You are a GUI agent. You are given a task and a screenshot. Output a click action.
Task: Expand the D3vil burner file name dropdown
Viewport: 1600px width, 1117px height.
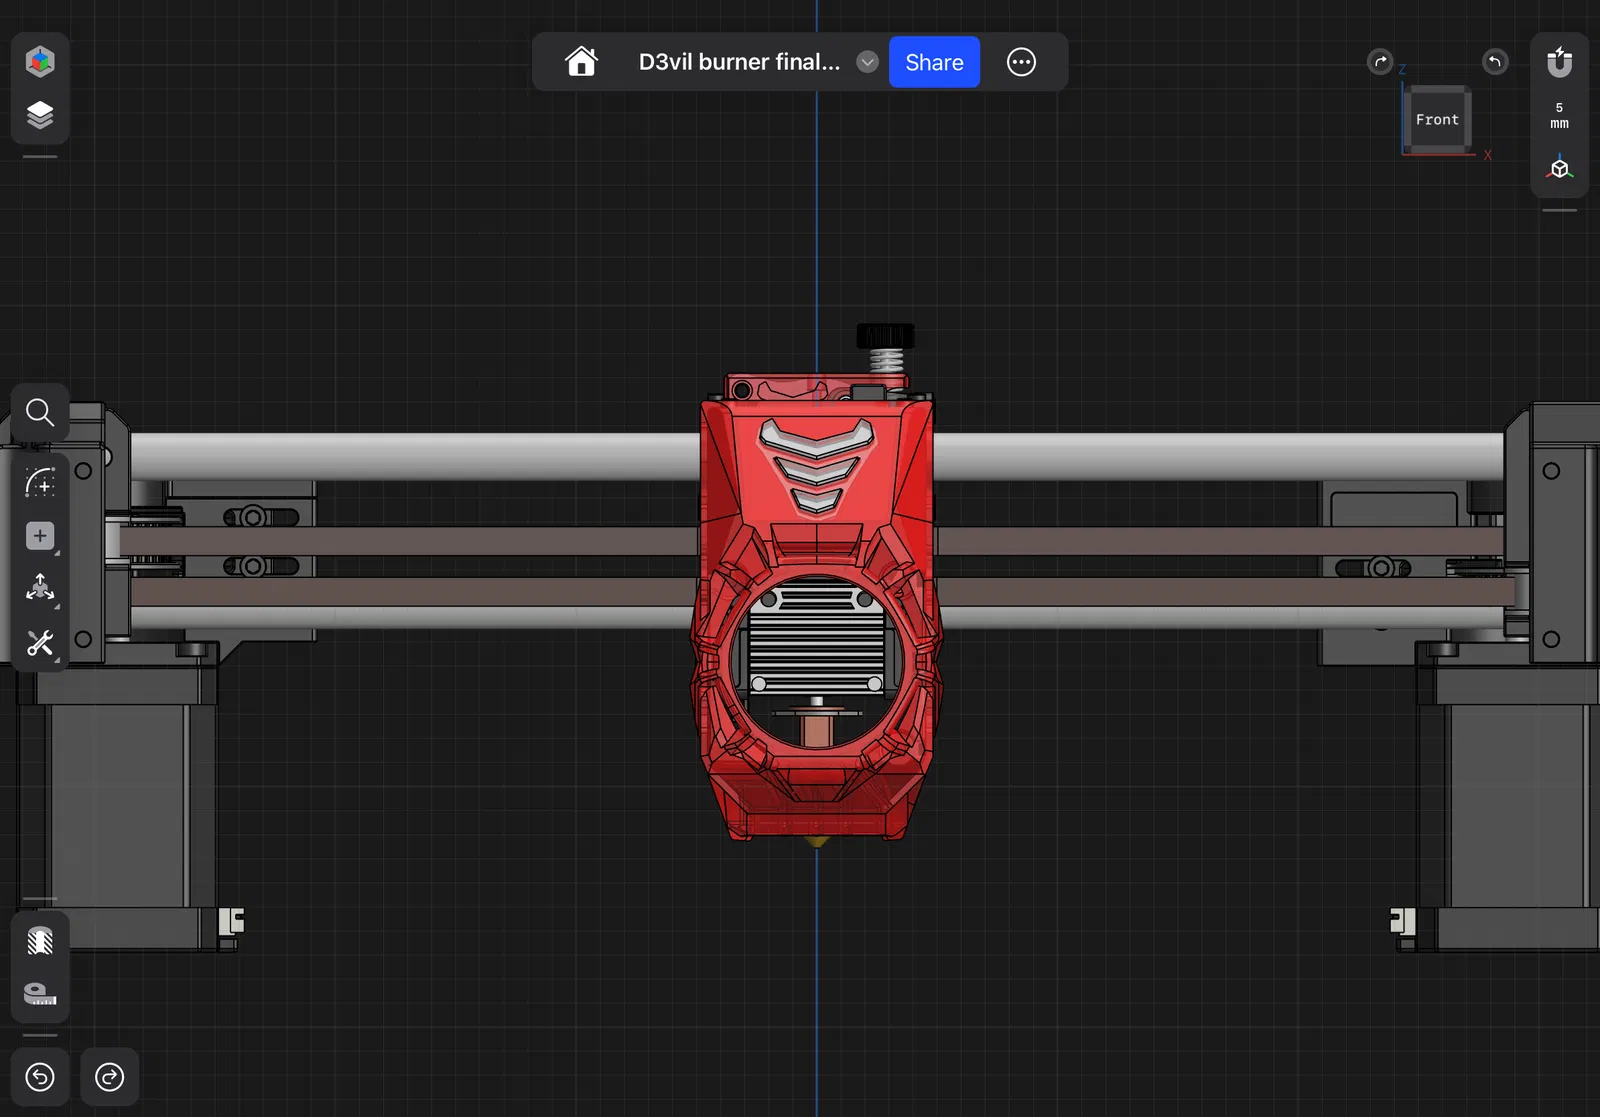coord(867,62)
